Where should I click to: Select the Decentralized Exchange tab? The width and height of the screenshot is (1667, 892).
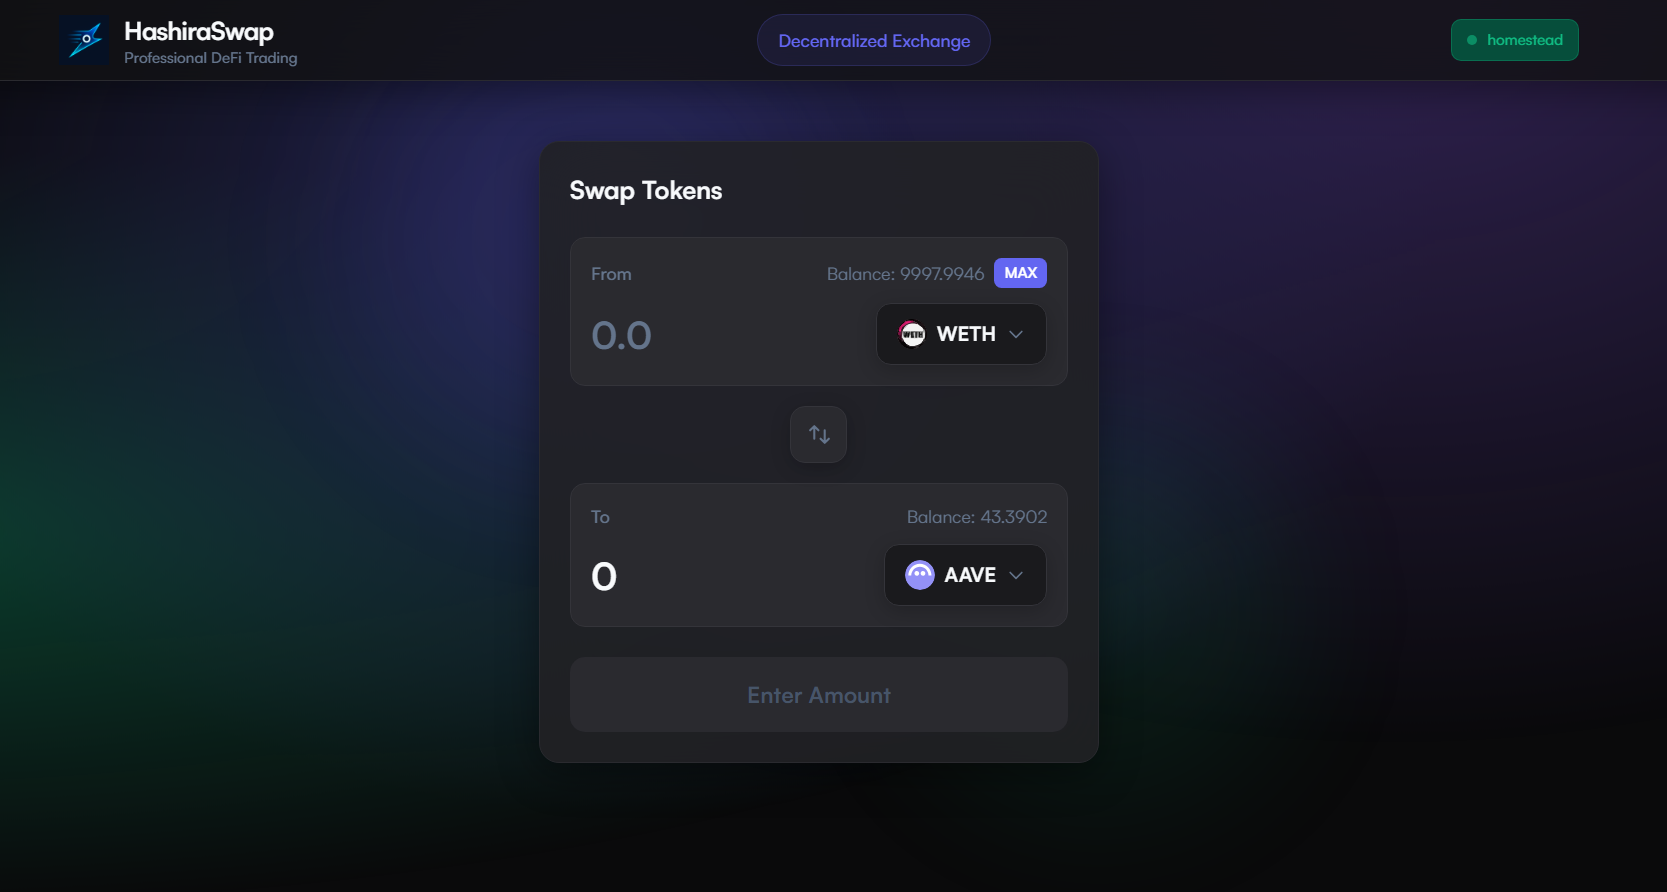[874, 40]
